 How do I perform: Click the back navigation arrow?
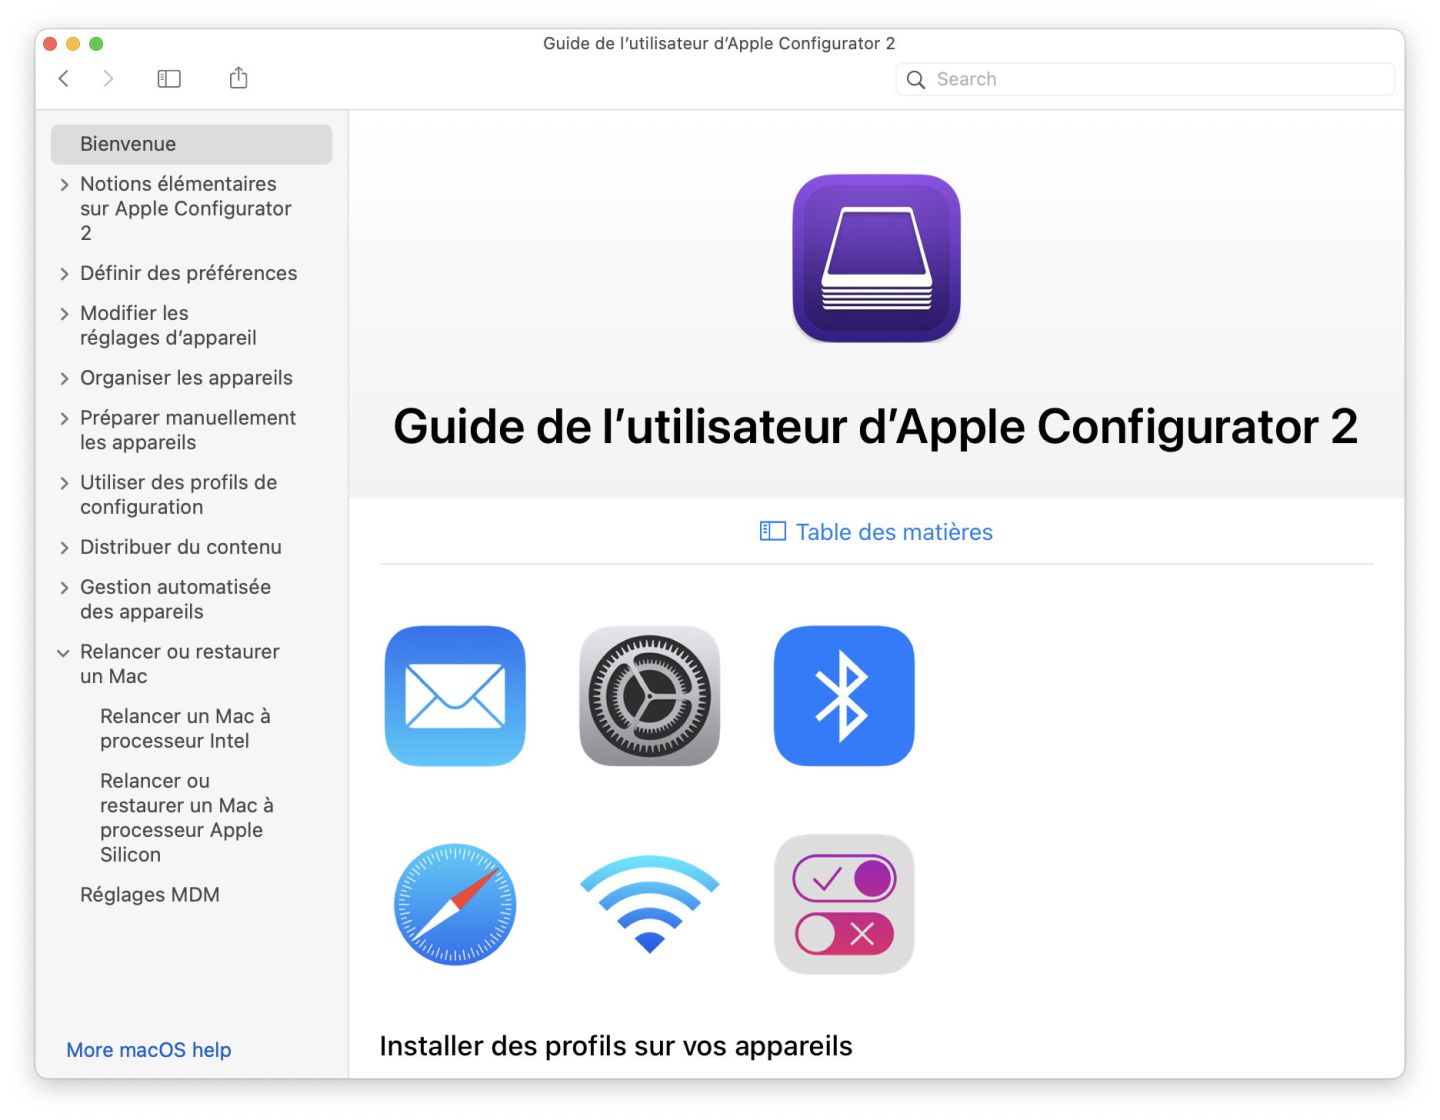click(x=64, y=79)
